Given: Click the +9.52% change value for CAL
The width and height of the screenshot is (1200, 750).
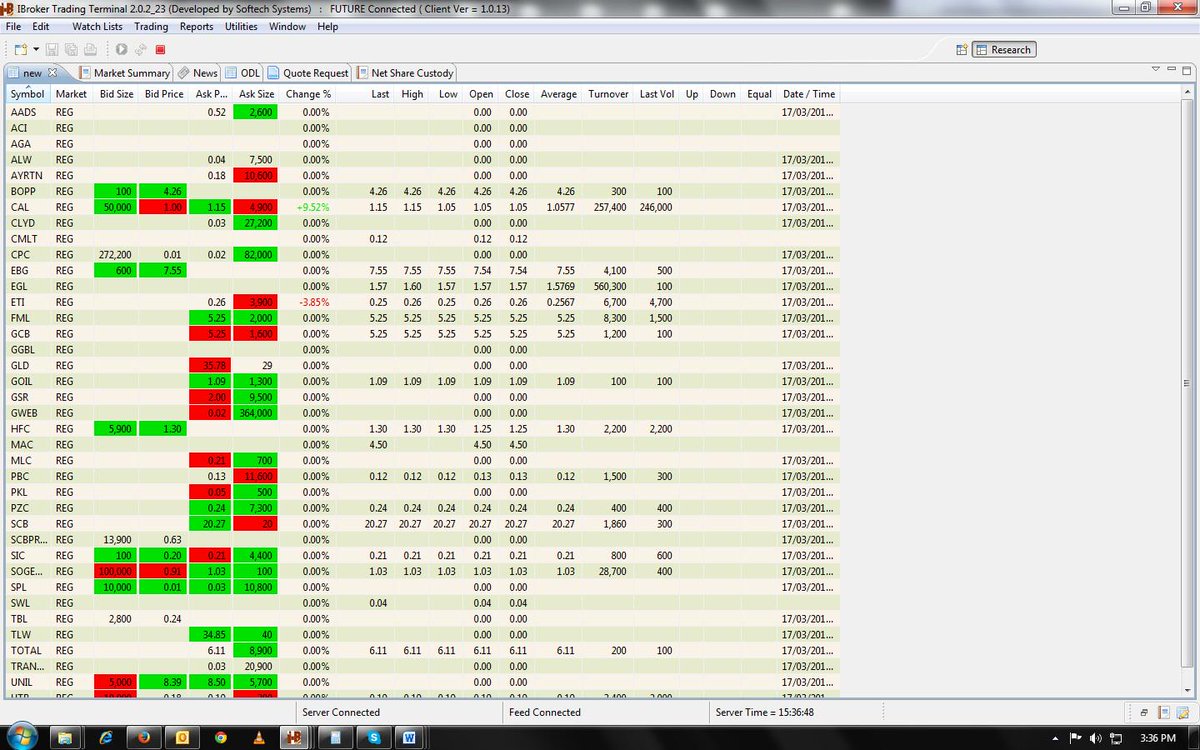Looking at the screenshot, I should pos(312,207).
